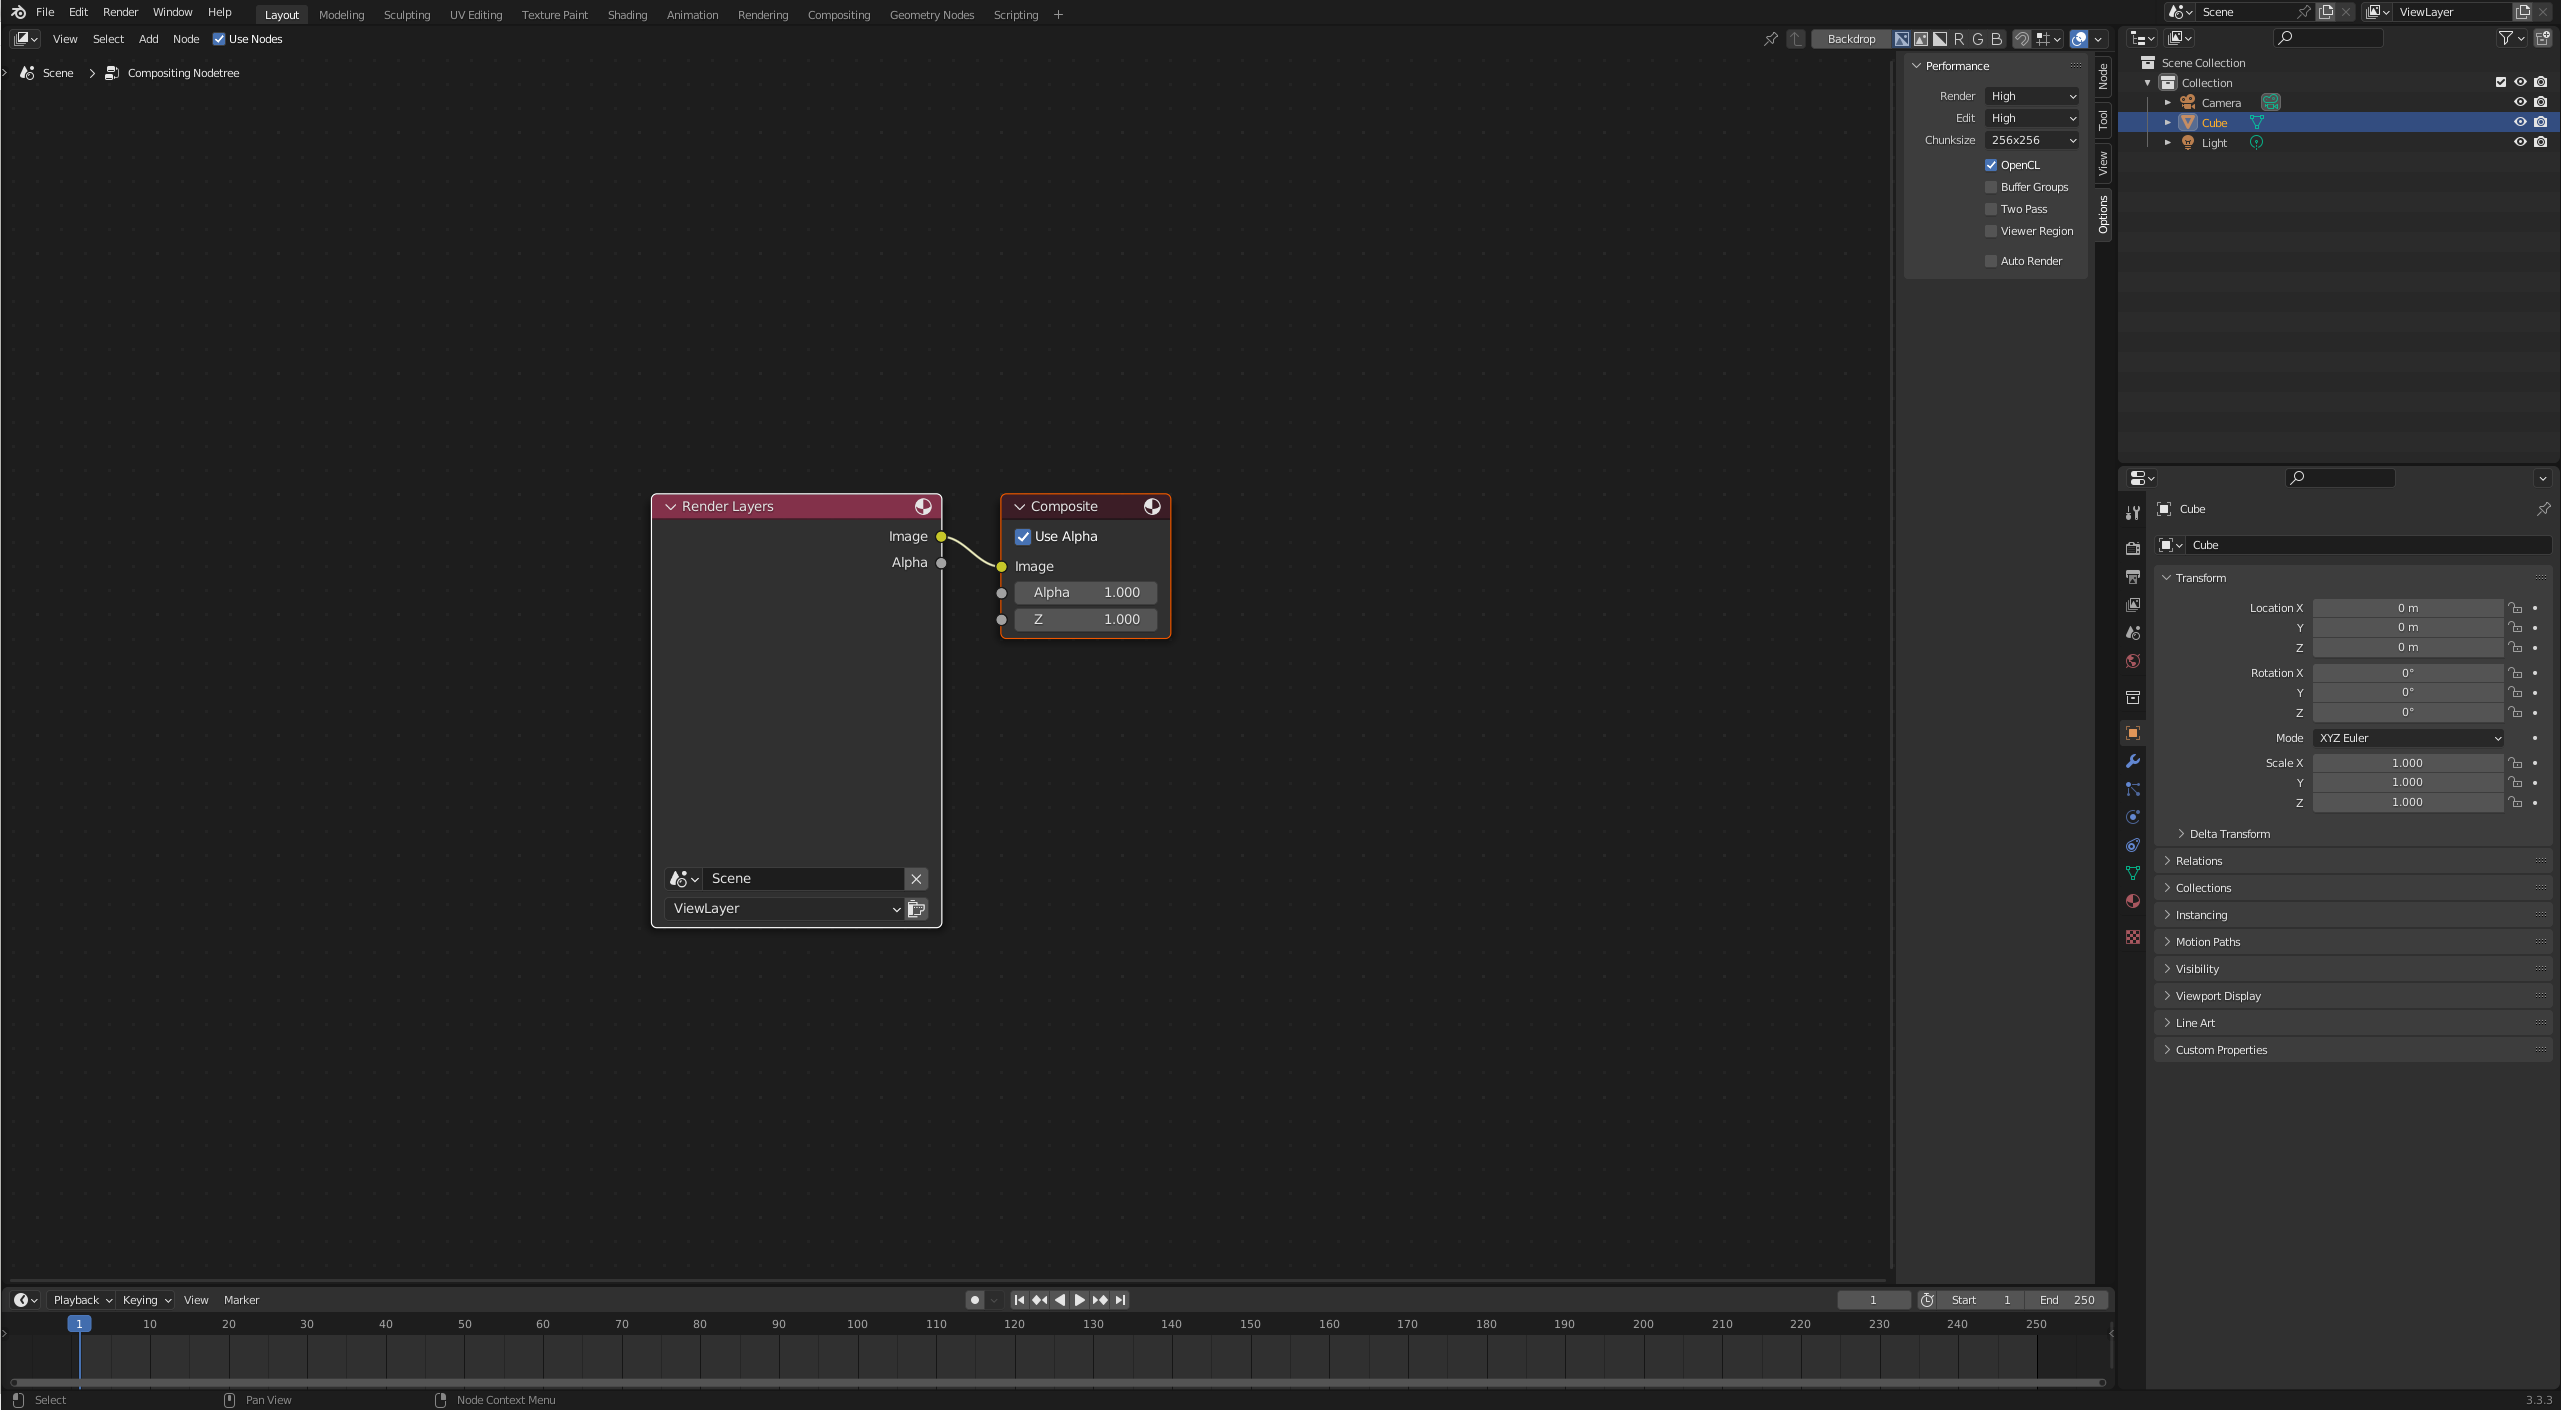
Task: Open the Texture properties tab
Action: (x=2133, y=937)
